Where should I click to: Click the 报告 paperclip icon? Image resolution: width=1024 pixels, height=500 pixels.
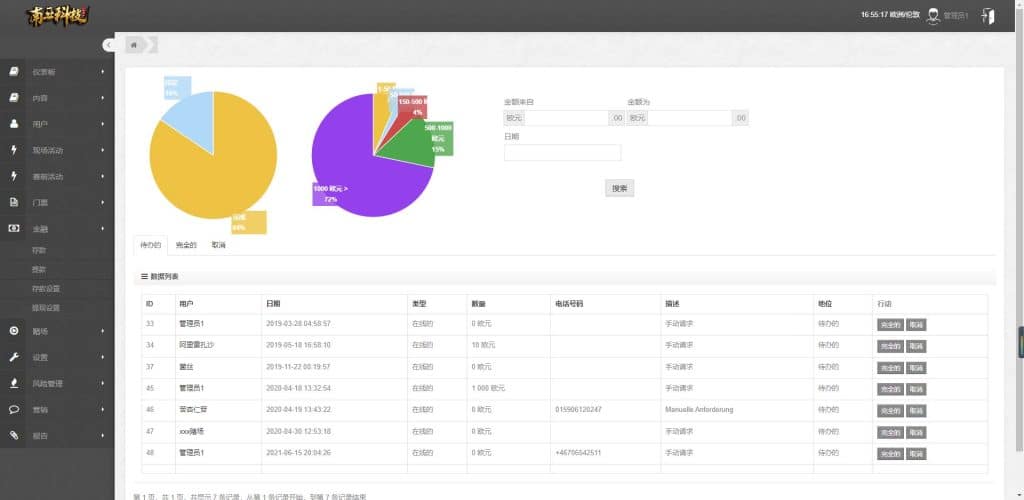[14, 435]
